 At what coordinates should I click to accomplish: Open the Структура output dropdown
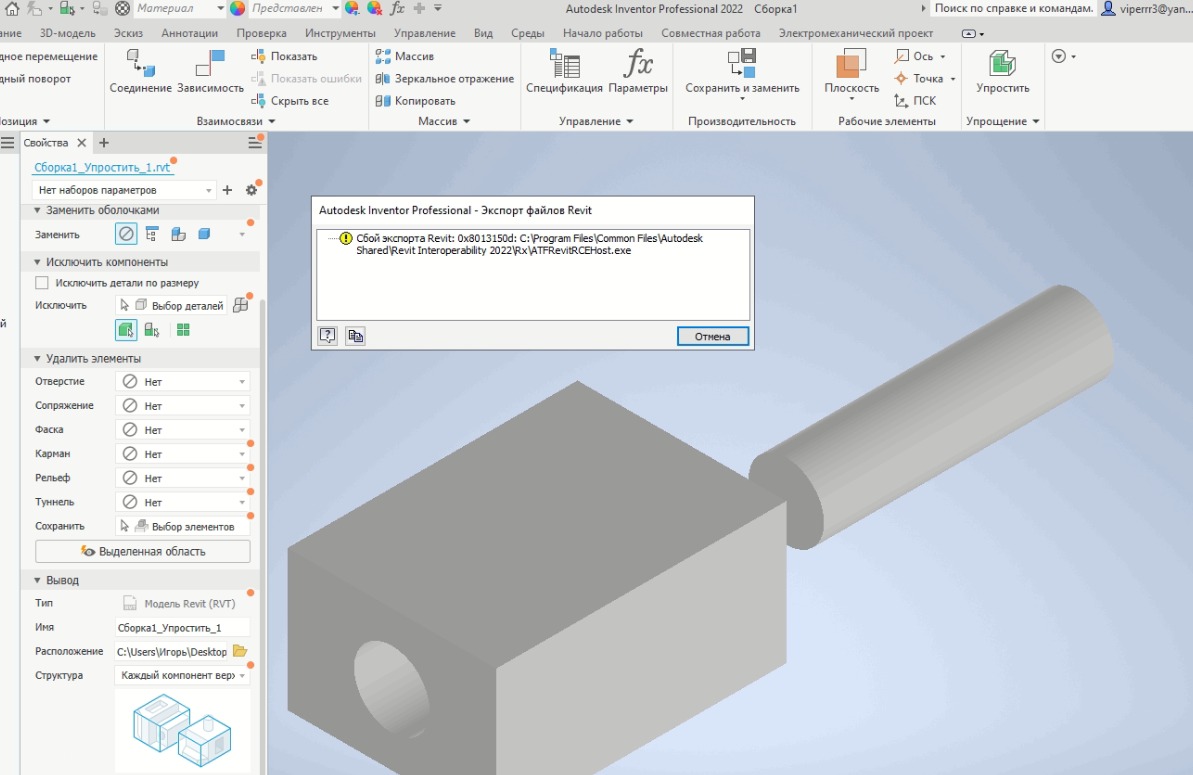tap(183, 675)
